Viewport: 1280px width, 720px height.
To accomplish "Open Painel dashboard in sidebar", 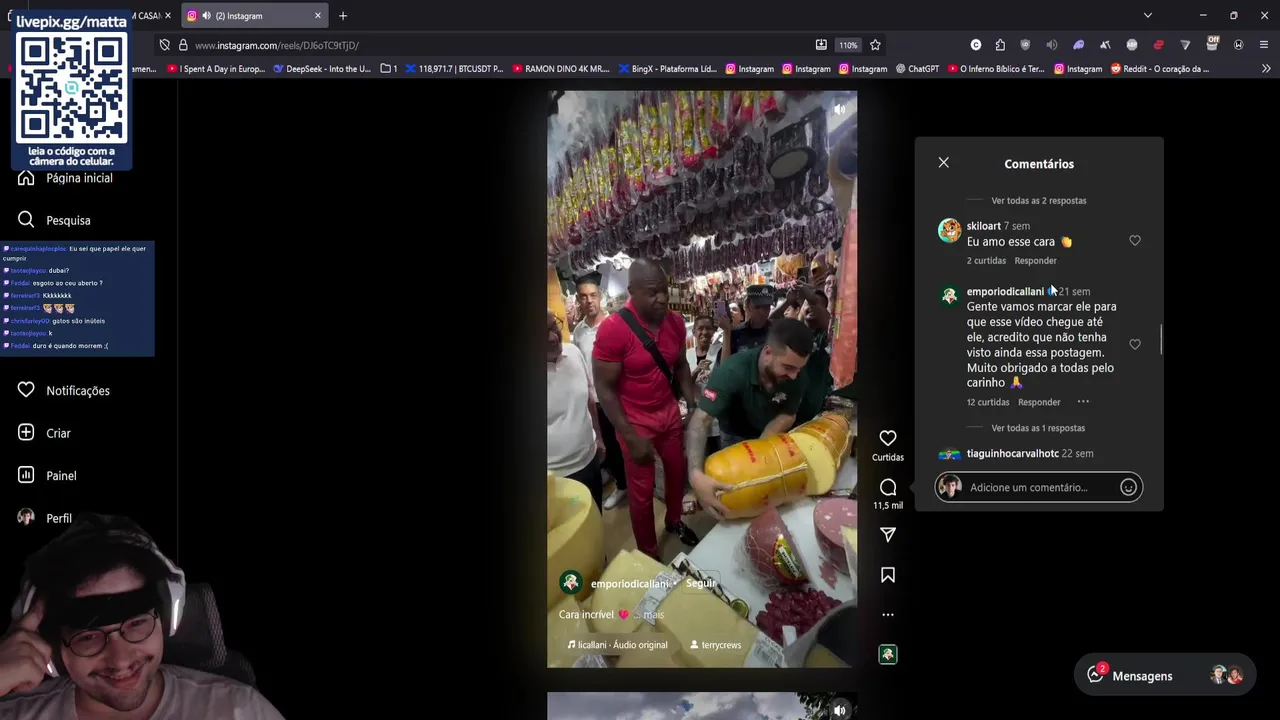I will 47,476.
